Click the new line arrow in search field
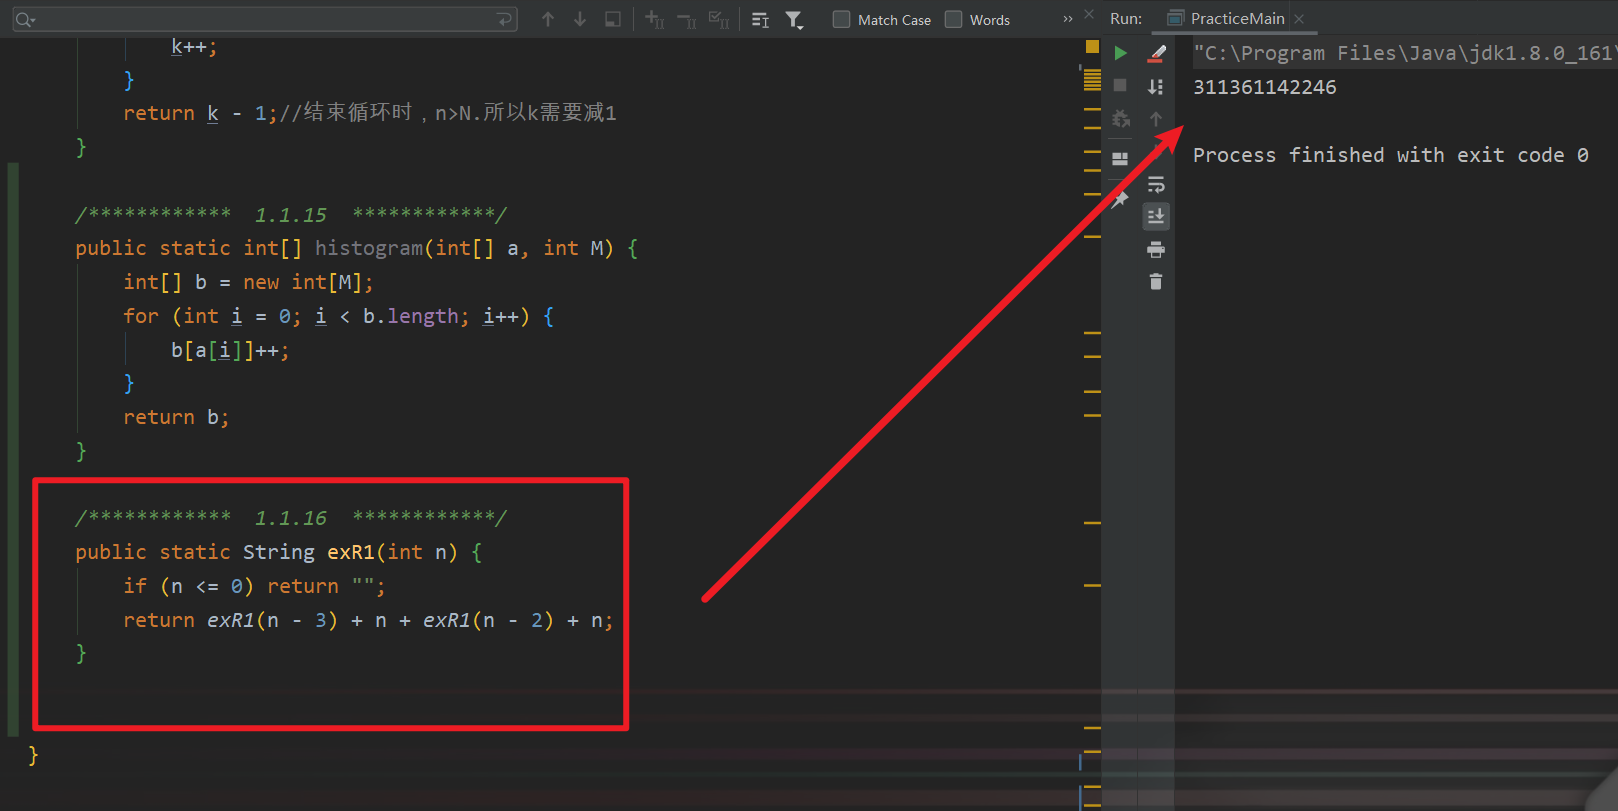The image size is (1618, 811). [x=504, y=19]
